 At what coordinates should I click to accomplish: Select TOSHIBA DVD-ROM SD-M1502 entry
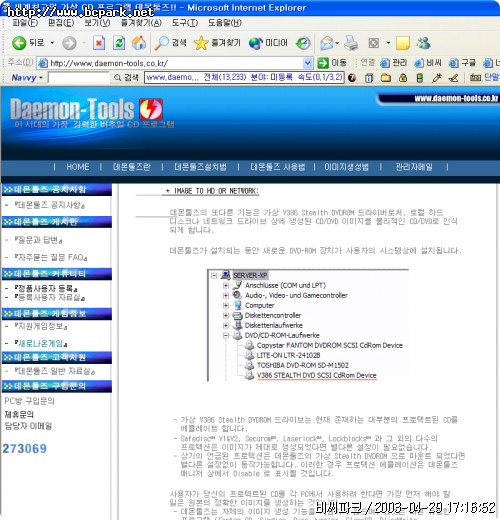pyautogui.click(x=302, y=365)
